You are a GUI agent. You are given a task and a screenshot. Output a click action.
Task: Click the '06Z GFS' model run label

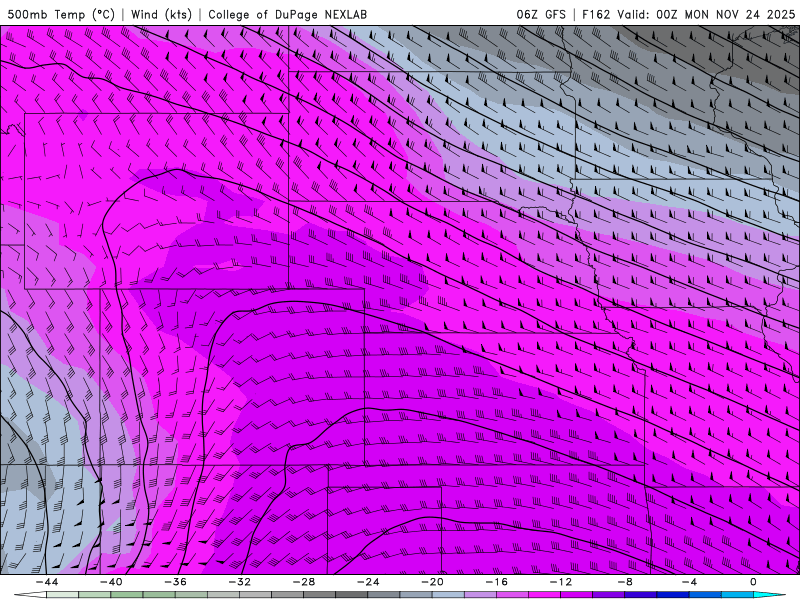coord(541,15)
